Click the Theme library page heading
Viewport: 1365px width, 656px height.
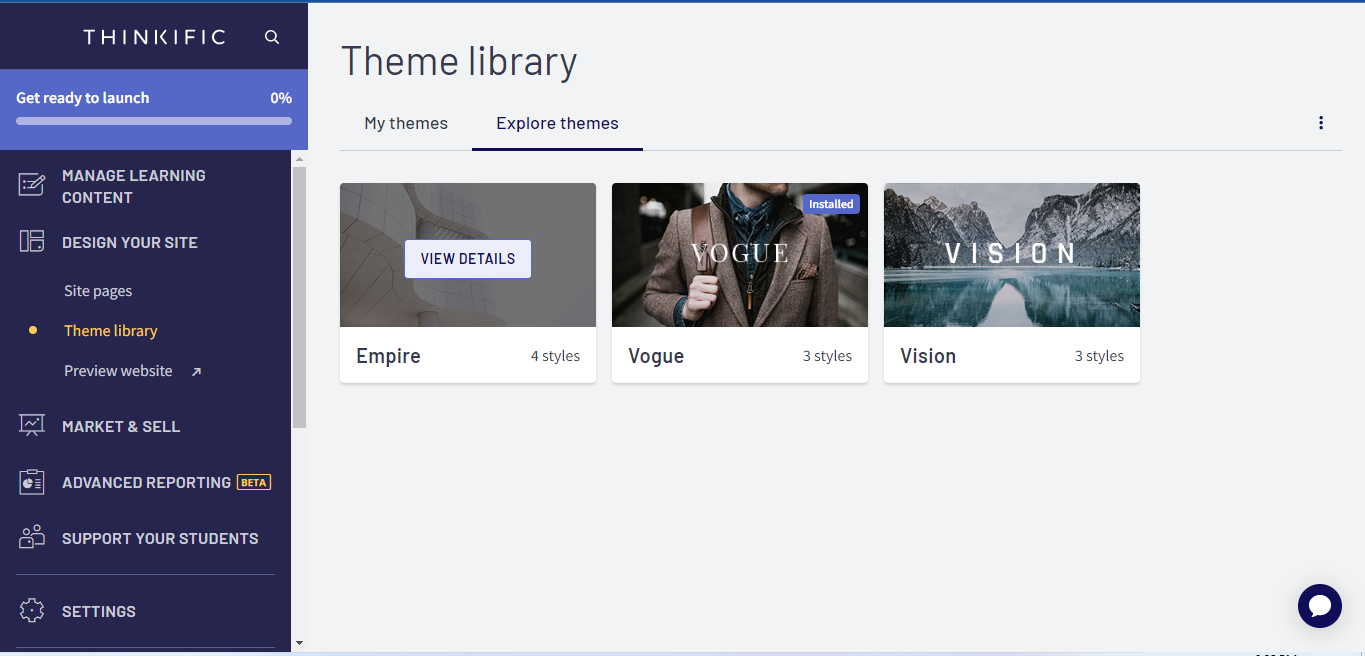coord(459,61)
